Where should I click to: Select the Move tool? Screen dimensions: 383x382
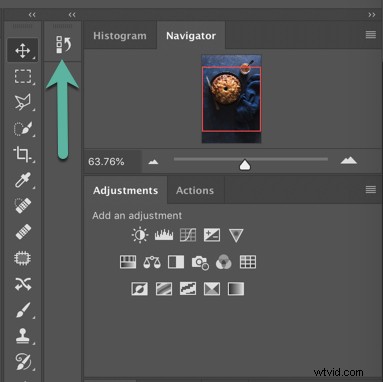[x=23, y=51]
